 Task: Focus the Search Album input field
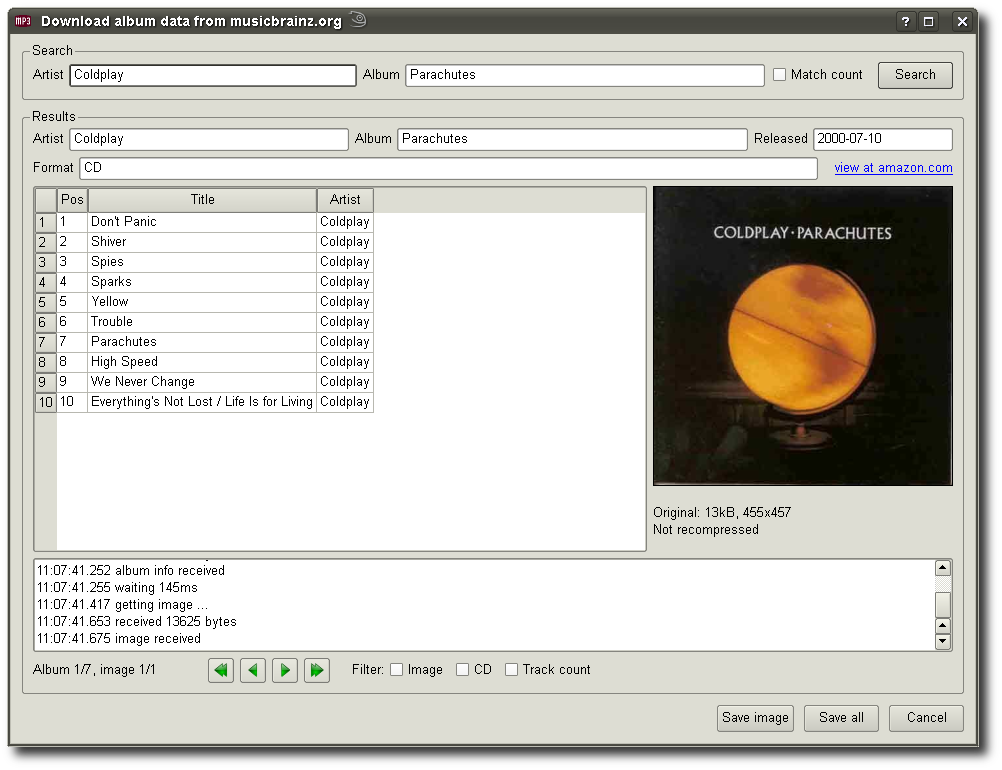click(585, 75)
